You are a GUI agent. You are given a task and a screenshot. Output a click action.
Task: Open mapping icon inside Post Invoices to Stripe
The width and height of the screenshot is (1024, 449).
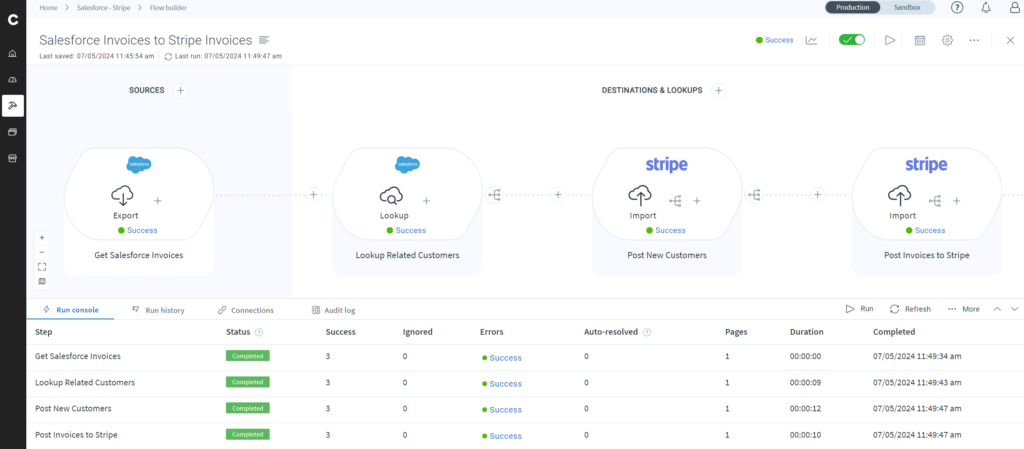click(x=935, y=202)
